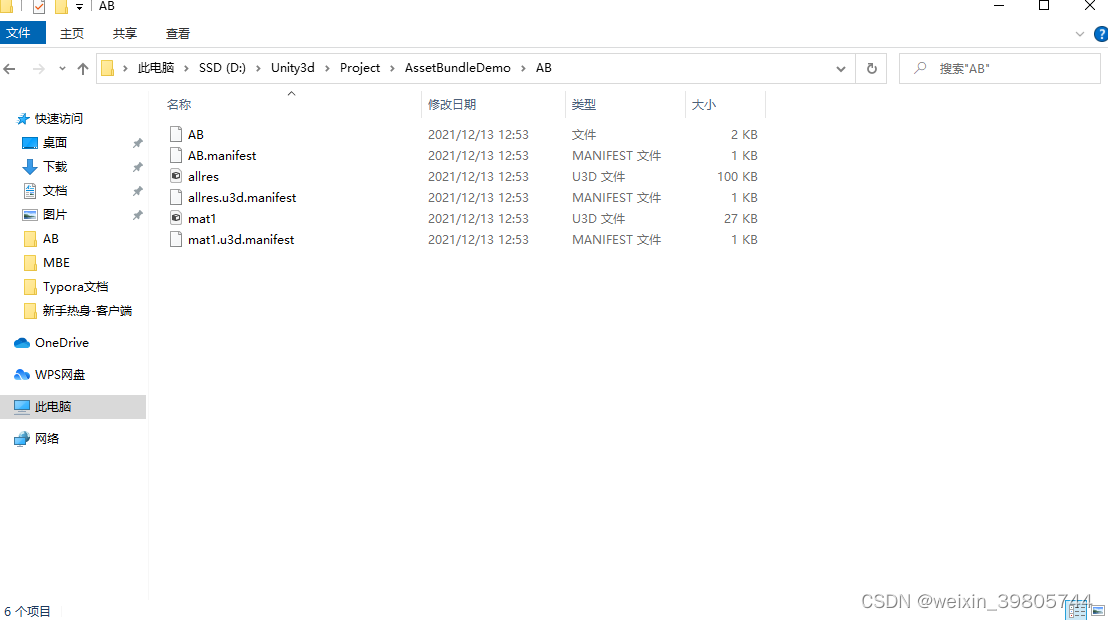Open the MBE folder in the sidebar
This screenshot has width=1108, height=620.
click(57, 263)
